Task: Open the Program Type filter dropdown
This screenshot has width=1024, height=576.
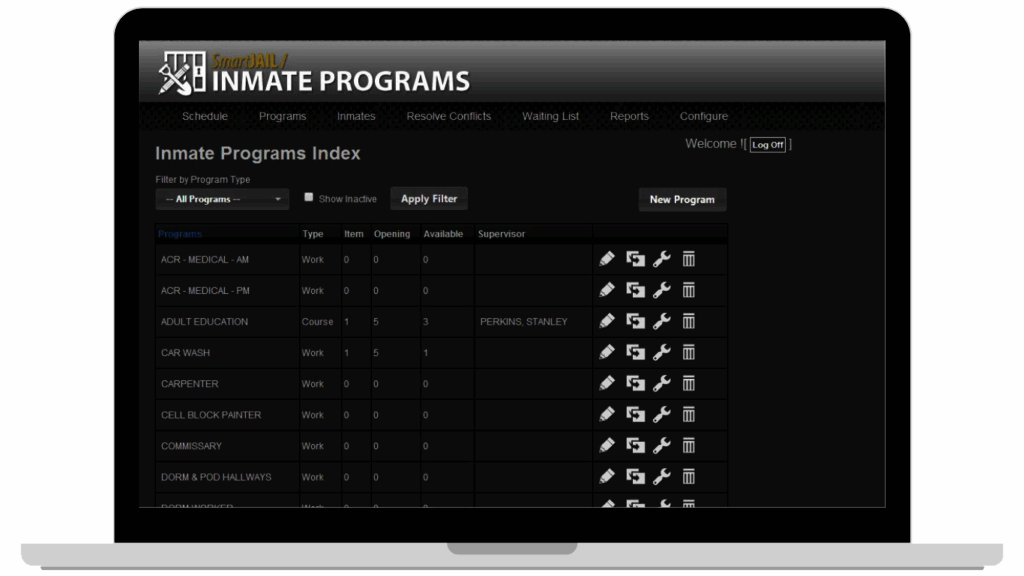Action: (x=221, y=198)
